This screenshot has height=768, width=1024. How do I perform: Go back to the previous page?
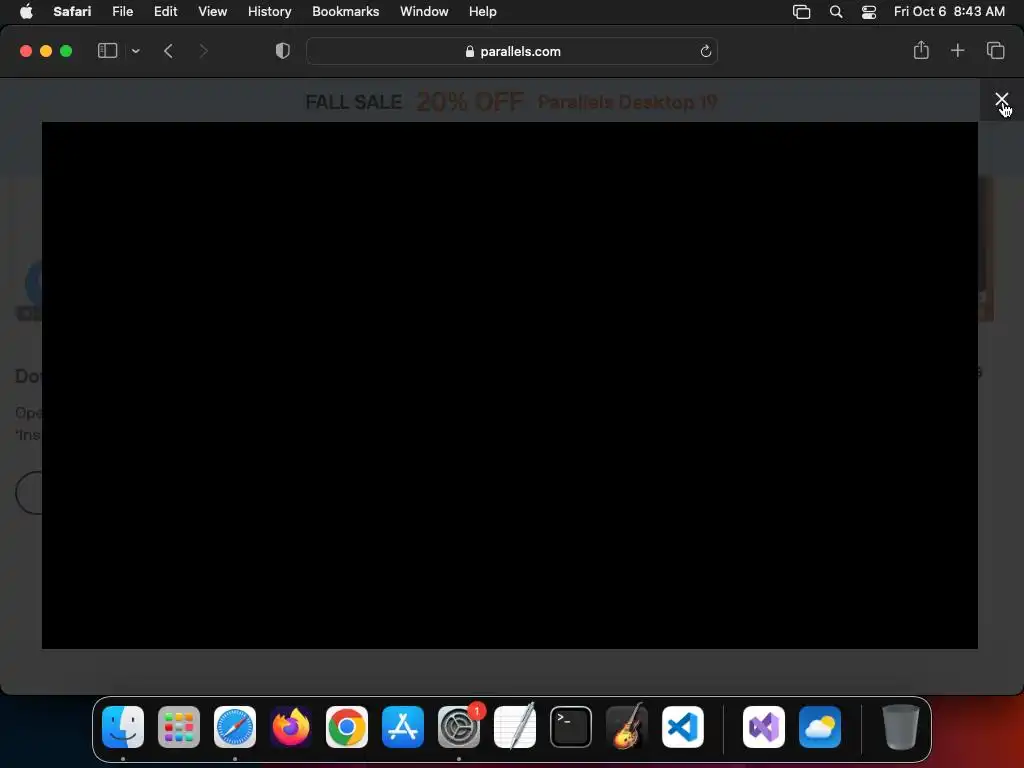(168, 51)
